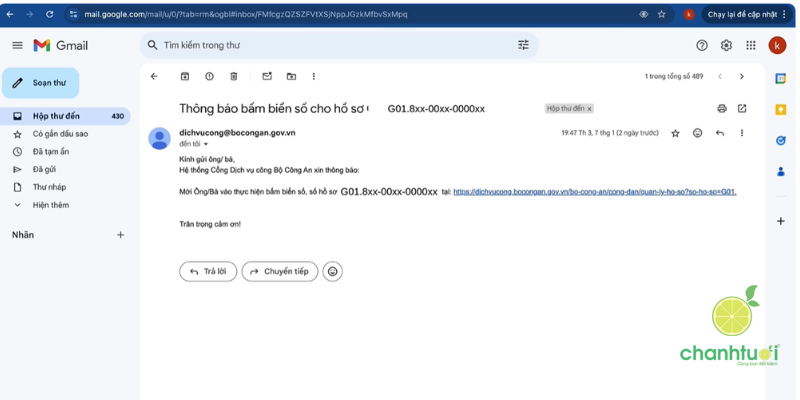Open the Hộp thư đến folder

click(56, 116)
